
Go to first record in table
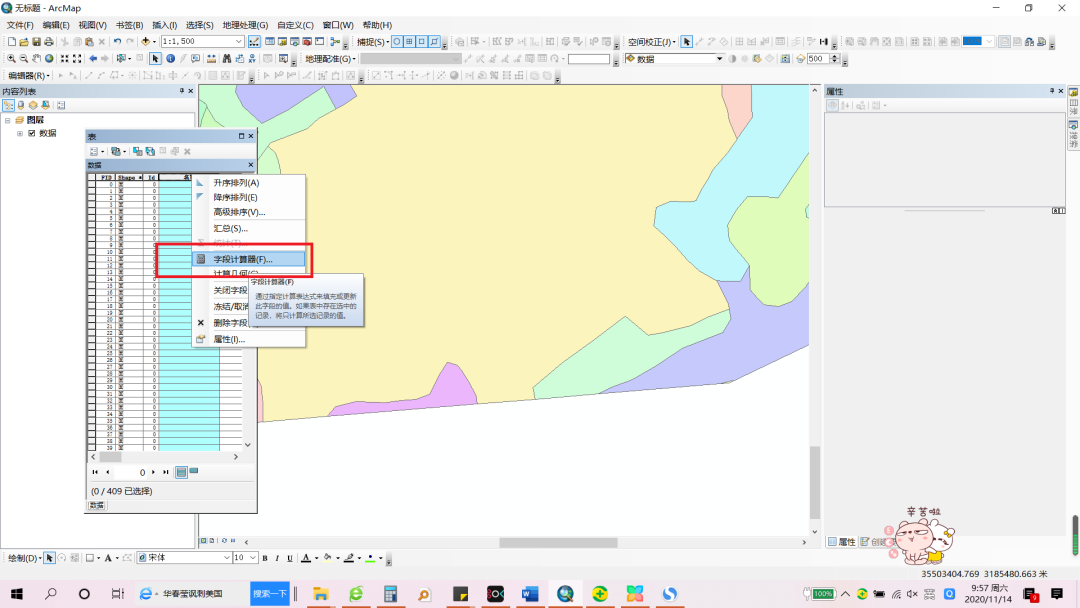pyautogui.click(x=95, y=472)
